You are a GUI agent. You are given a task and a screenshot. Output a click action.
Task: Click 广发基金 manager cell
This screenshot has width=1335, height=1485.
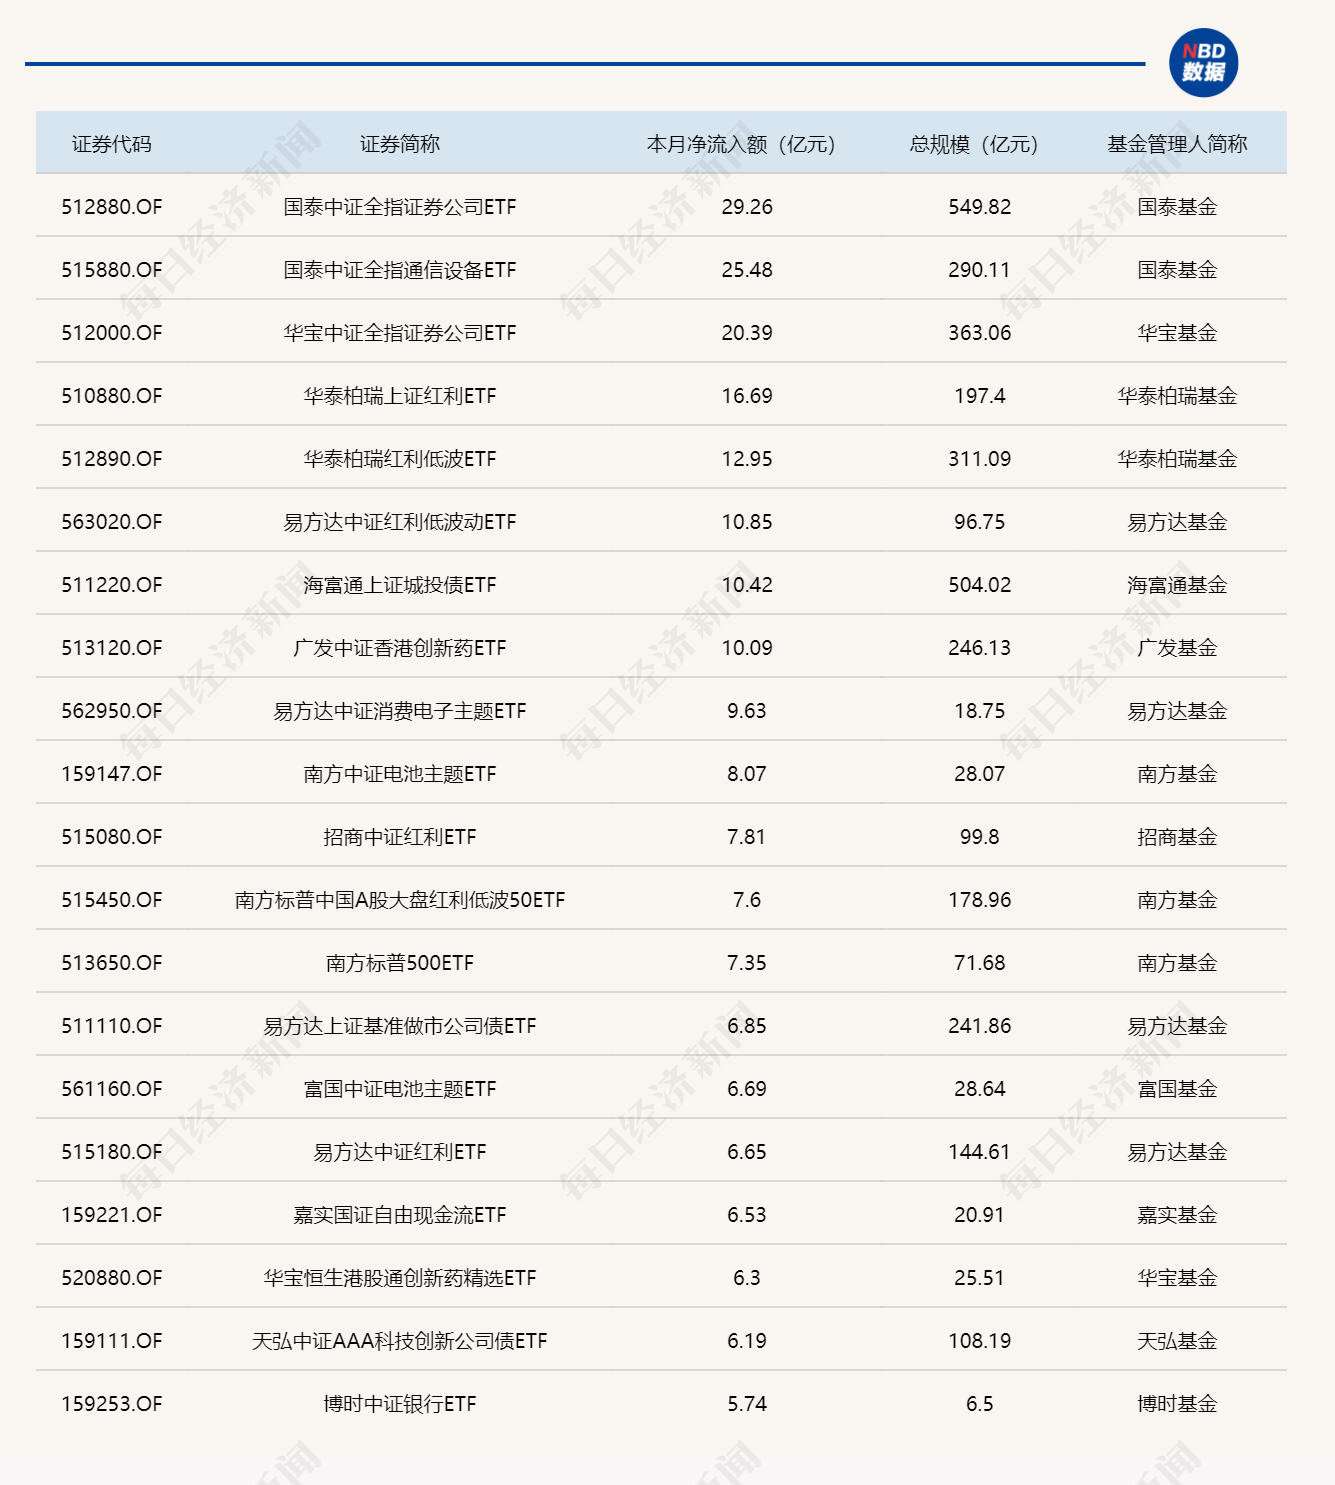tap(1177, 648)
